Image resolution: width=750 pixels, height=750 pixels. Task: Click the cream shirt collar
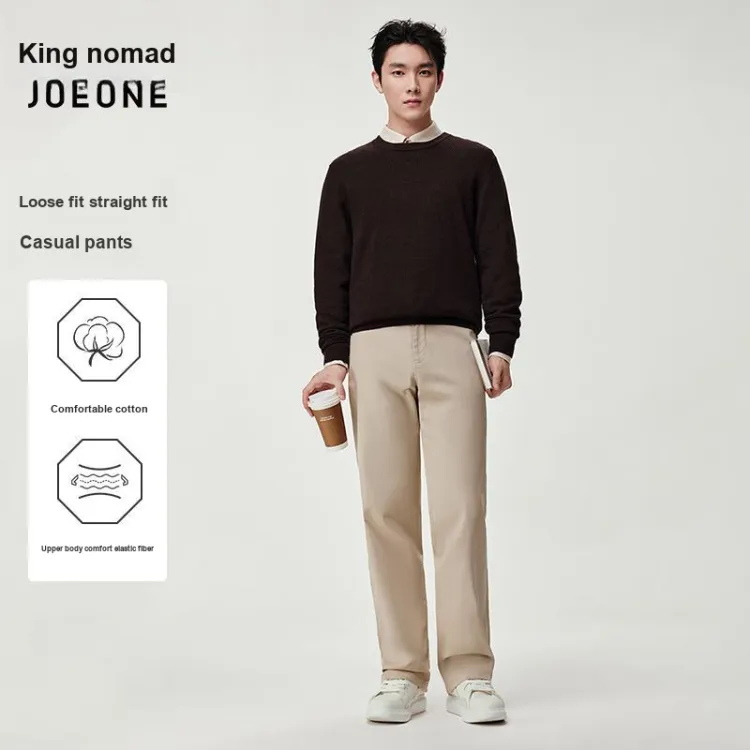(409, 133)
